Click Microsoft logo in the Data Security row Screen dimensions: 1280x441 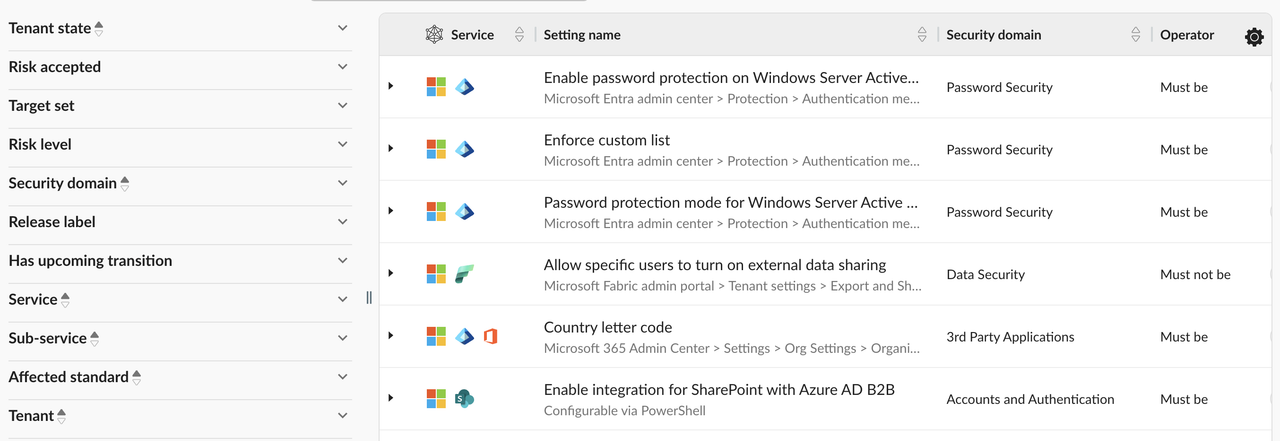click(436, 274)
